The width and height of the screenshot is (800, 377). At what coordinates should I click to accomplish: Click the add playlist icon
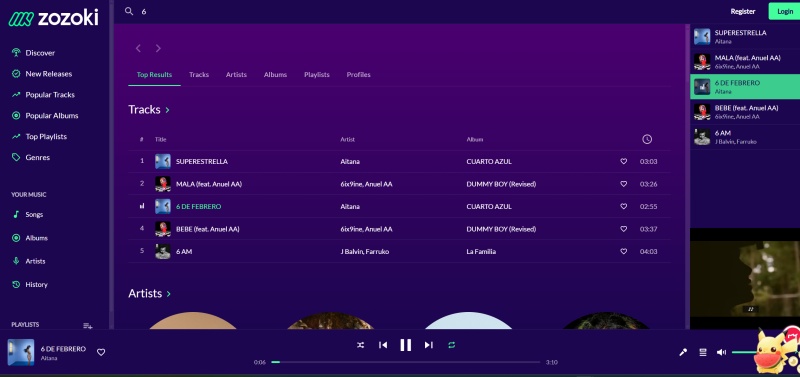(x=88, y=325)
